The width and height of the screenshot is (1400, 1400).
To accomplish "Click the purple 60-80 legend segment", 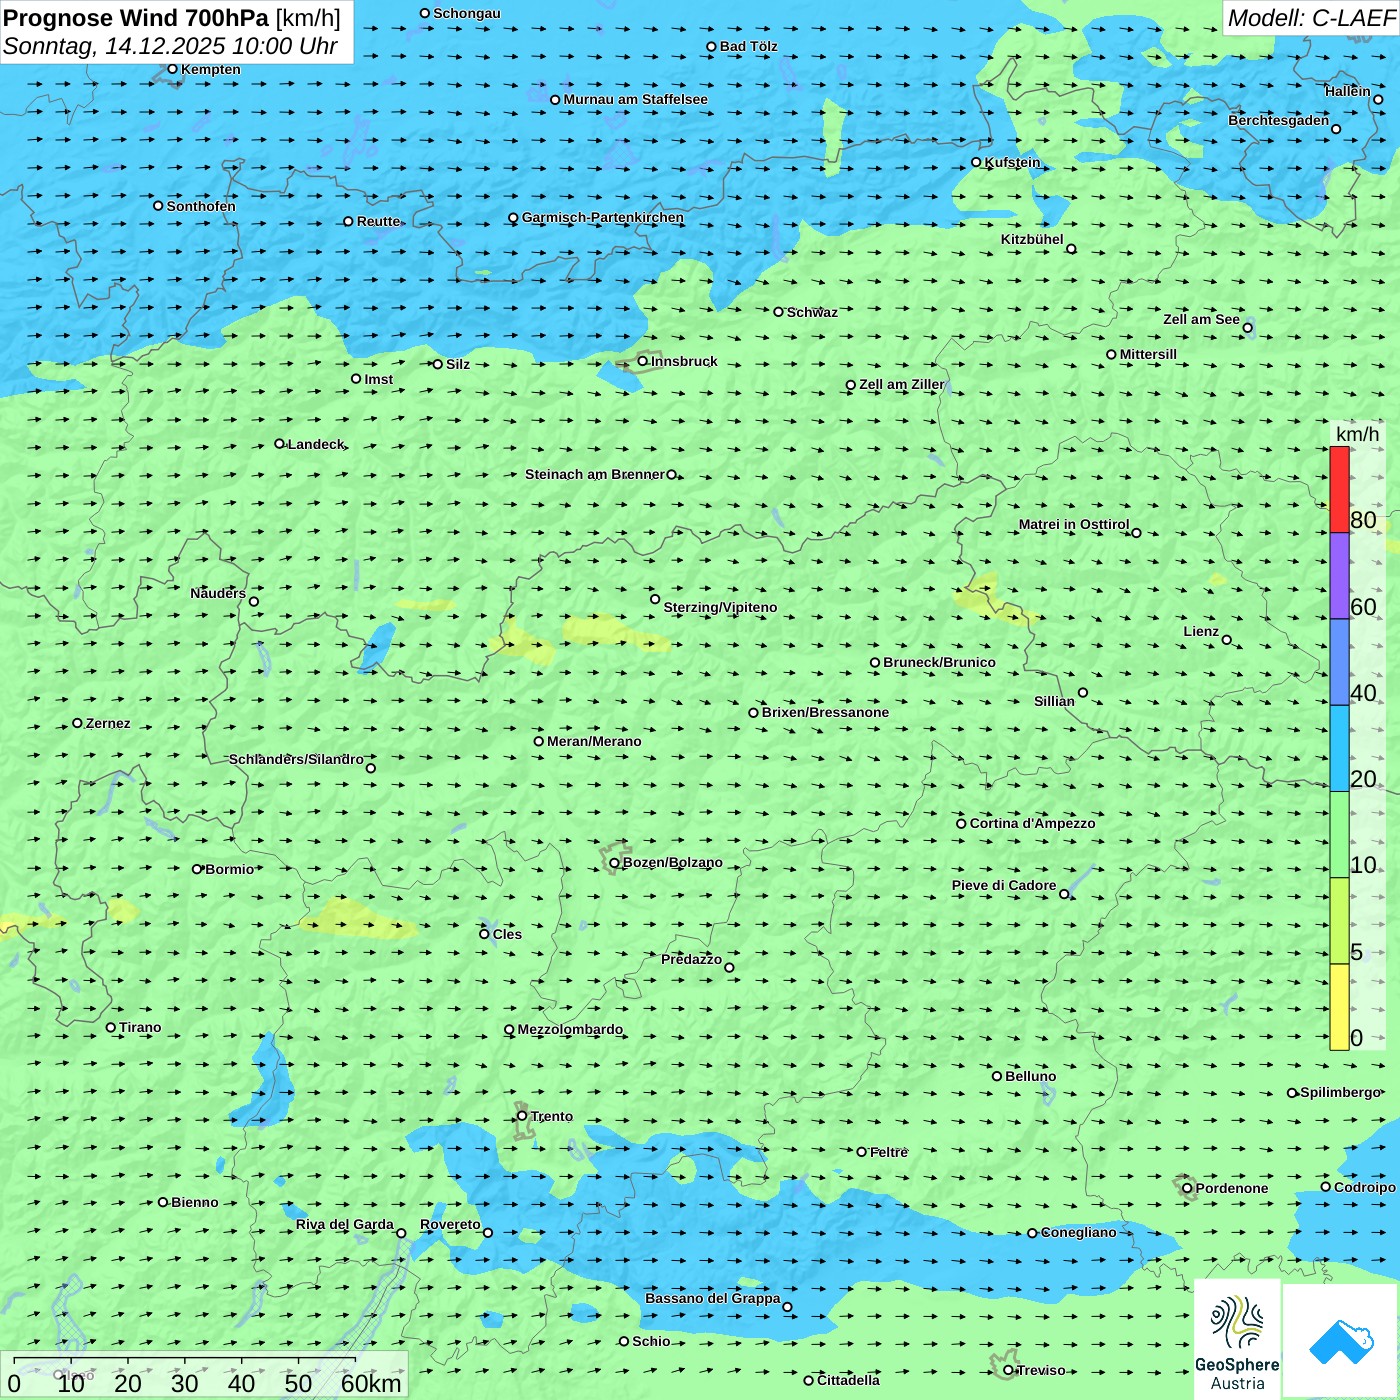I will point(1339,576).
